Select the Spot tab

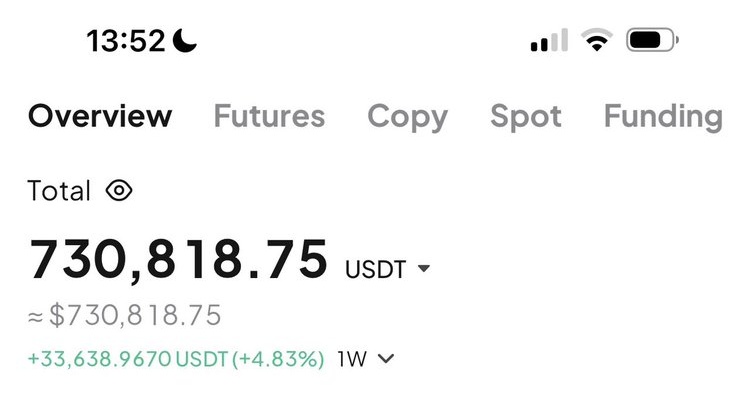tap(525, 116)
